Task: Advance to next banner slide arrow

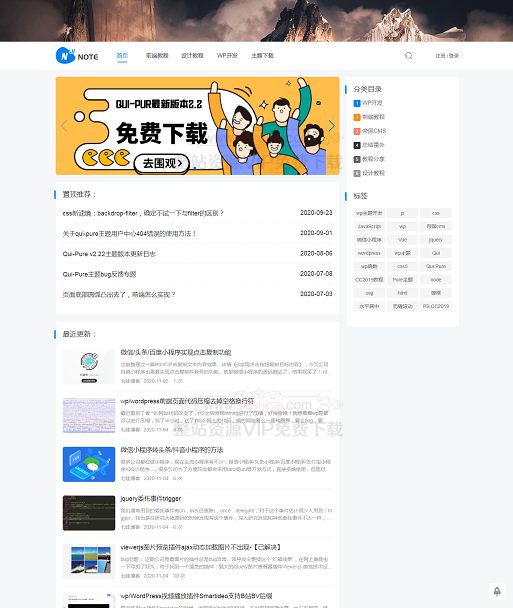Action: (x=332, y=126)
